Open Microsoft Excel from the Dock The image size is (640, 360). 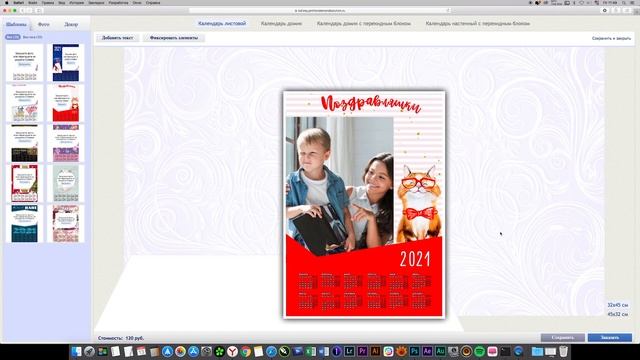pos(310,351)
